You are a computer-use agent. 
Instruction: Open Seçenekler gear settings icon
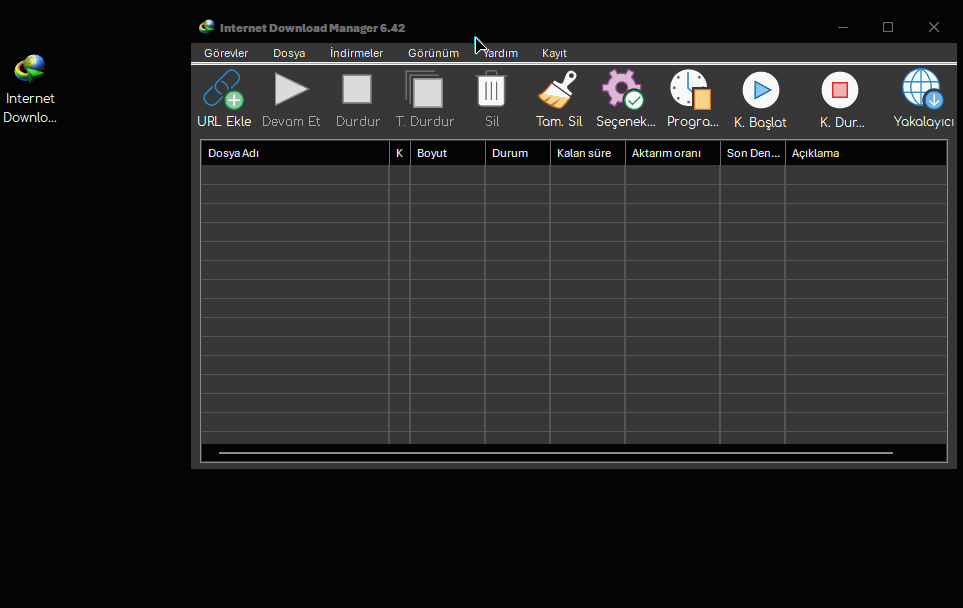623,89
